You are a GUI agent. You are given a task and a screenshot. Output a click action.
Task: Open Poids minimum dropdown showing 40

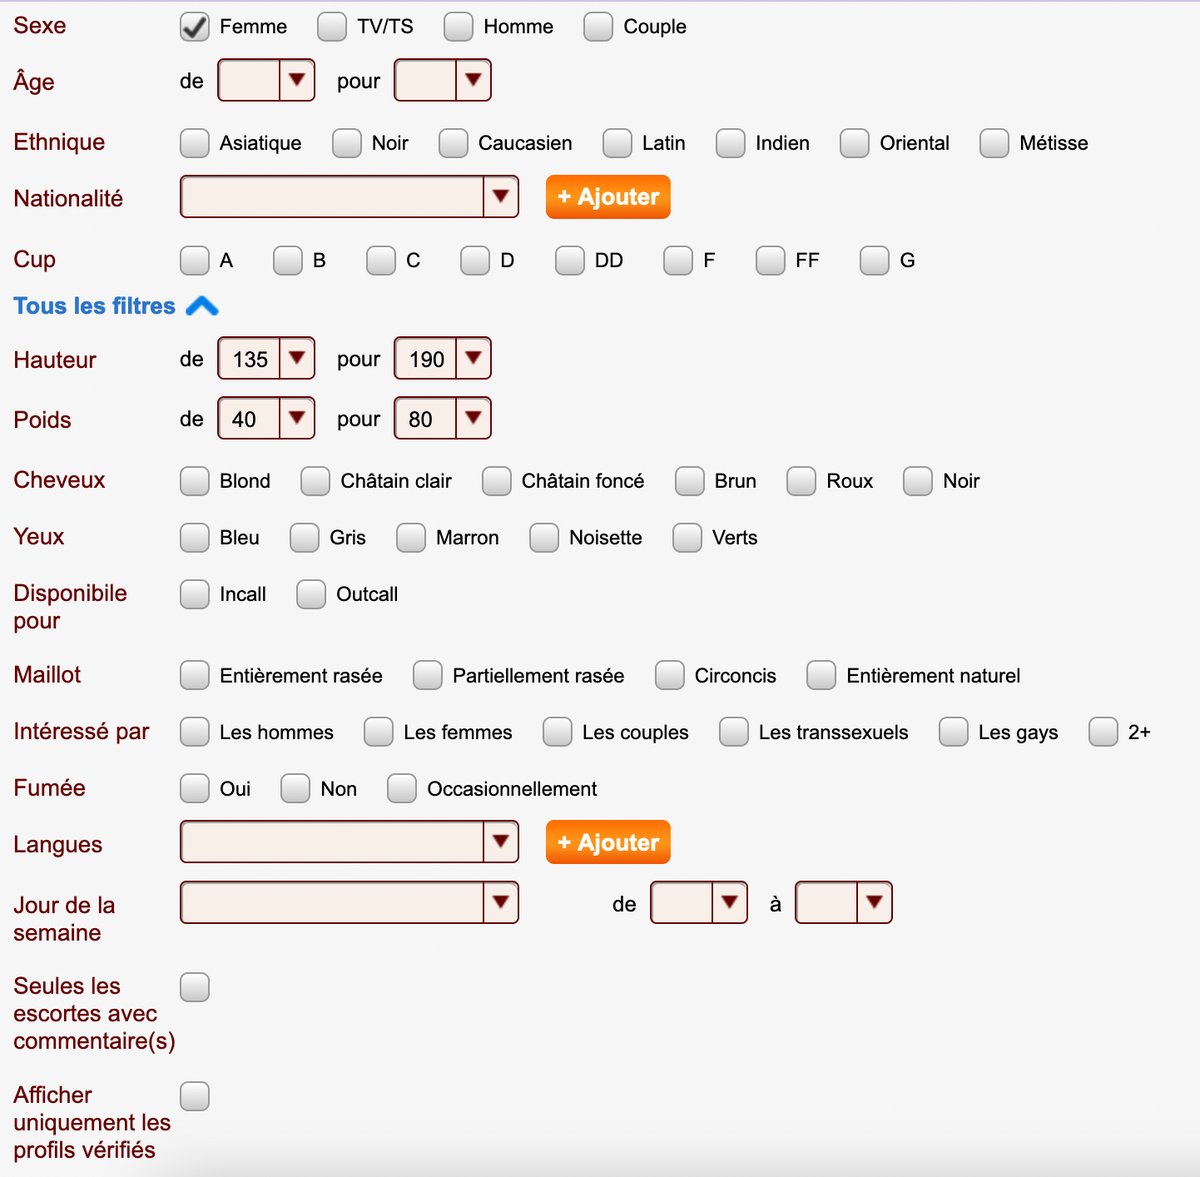click(x=266, y=418)
